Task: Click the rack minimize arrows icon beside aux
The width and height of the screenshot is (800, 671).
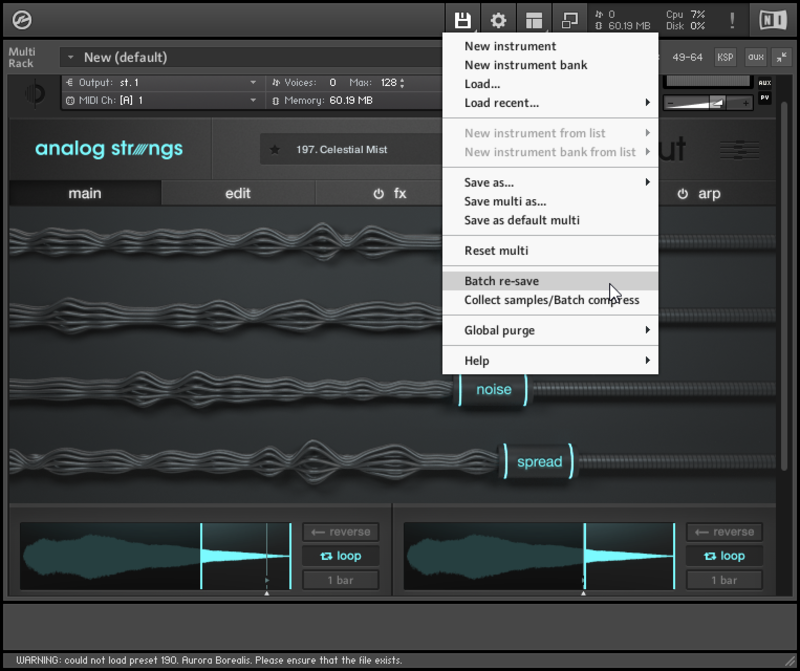Action: click(x=781, y=57)
